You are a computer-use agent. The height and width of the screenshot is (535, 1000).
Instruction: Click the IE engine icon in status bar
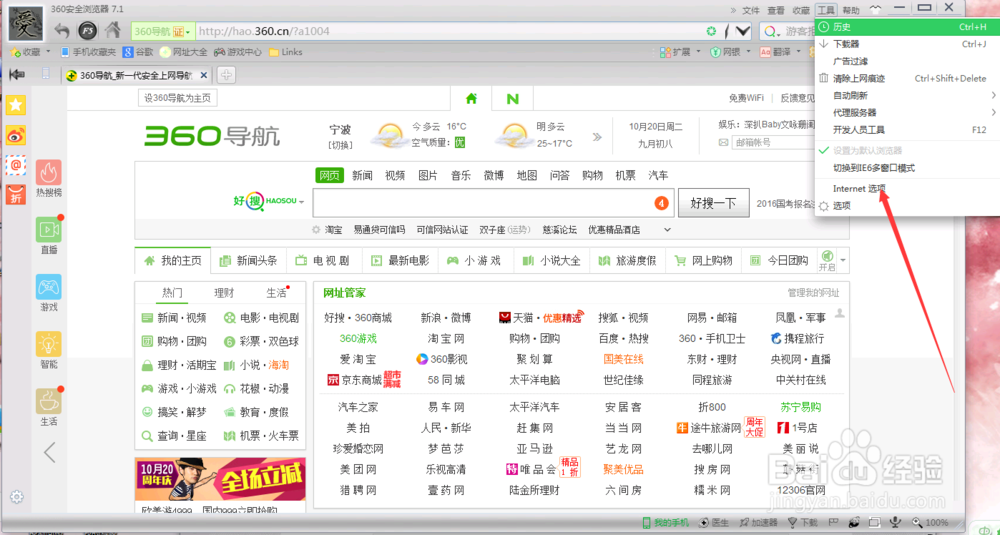click(853, 522)
